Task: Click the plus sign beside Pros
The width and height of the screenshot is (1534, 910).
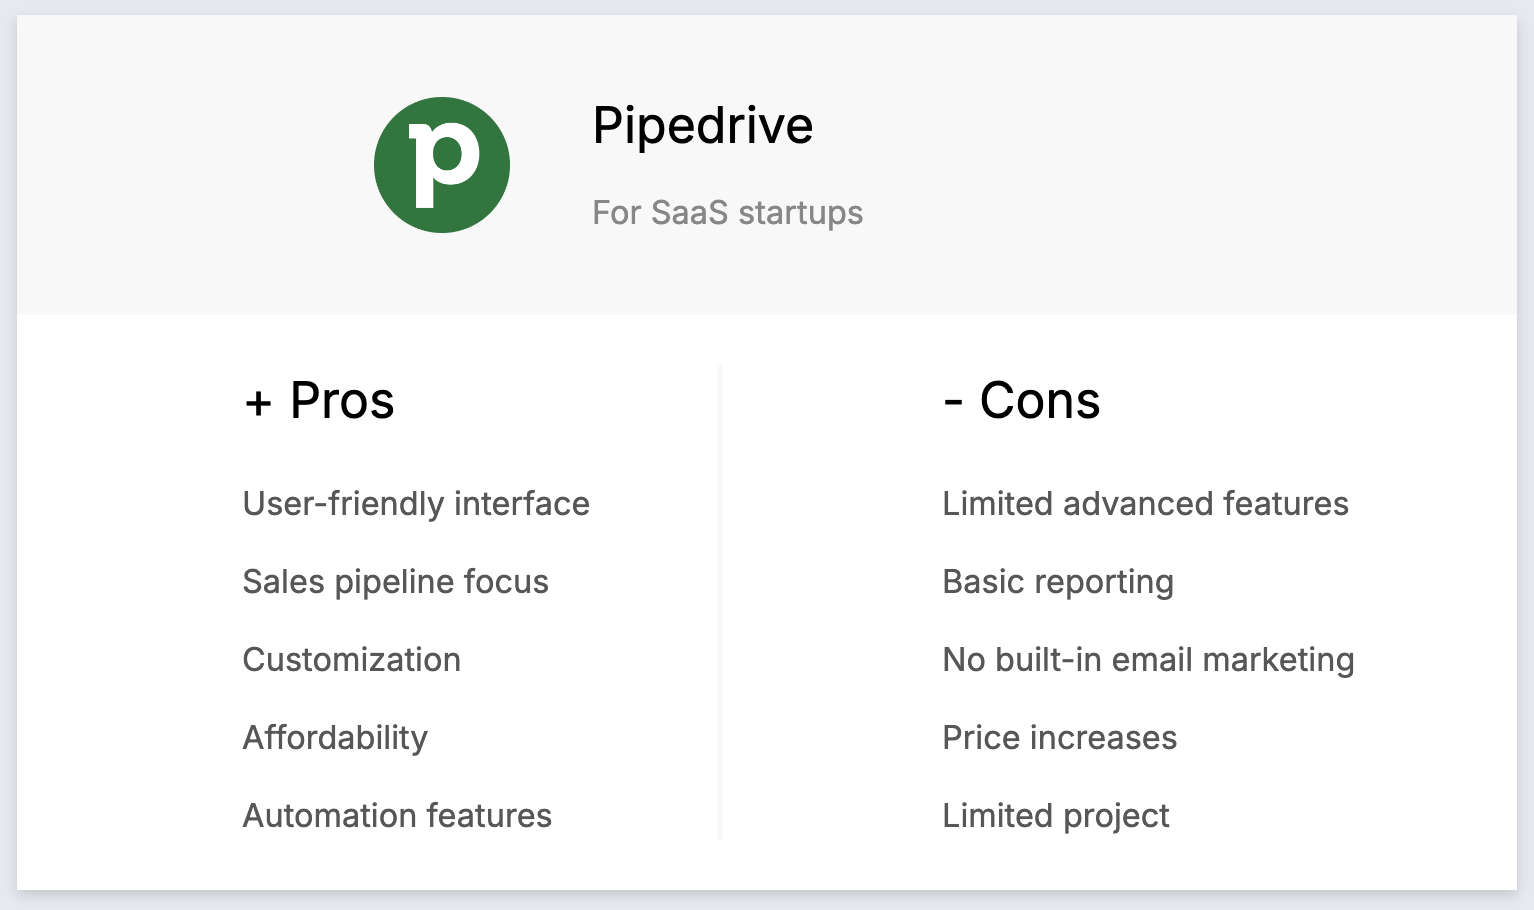Action: 258,403
